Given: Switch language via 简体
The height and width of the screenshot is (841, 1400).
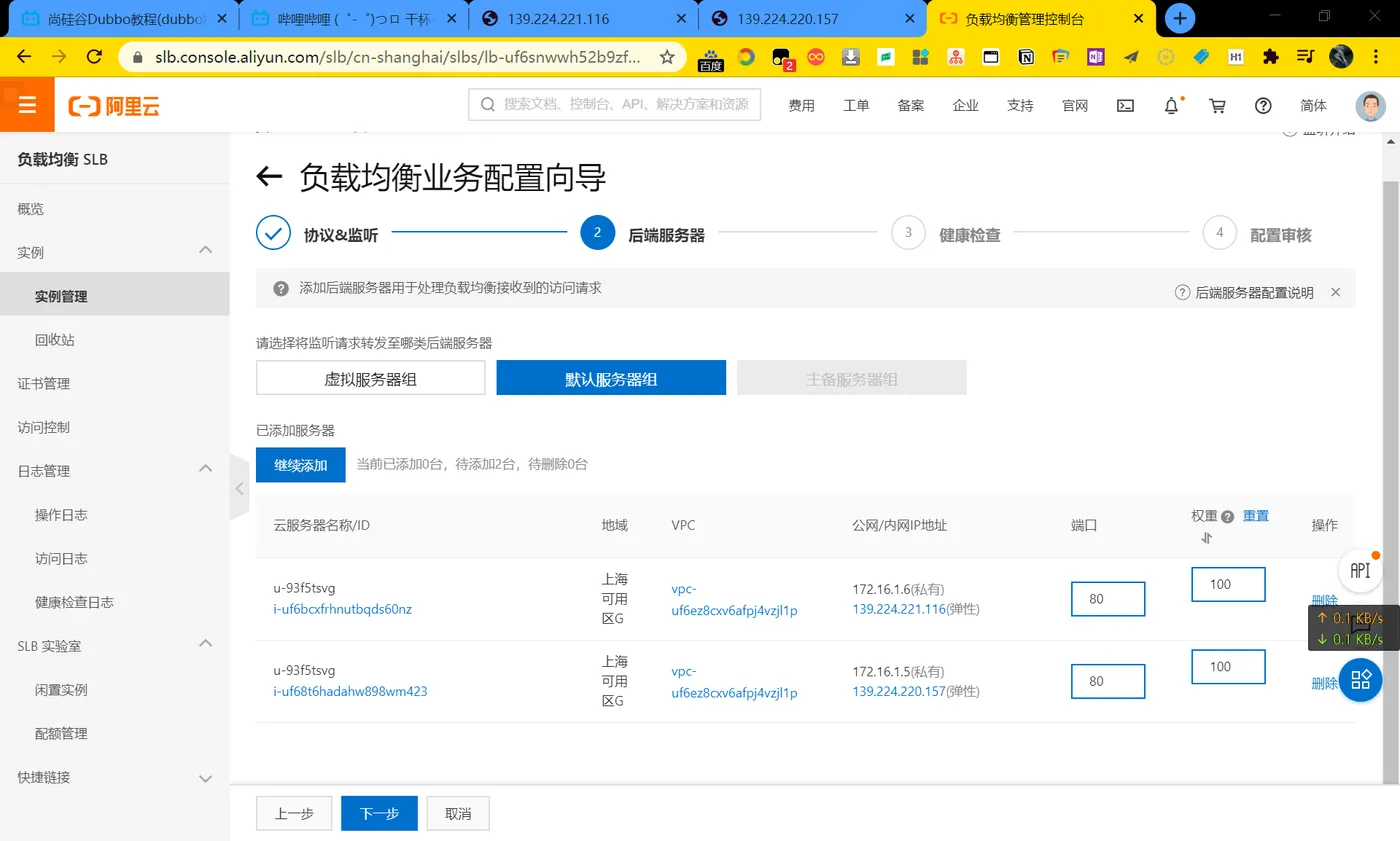Looking at the screenshot, I should point(1313,105).
